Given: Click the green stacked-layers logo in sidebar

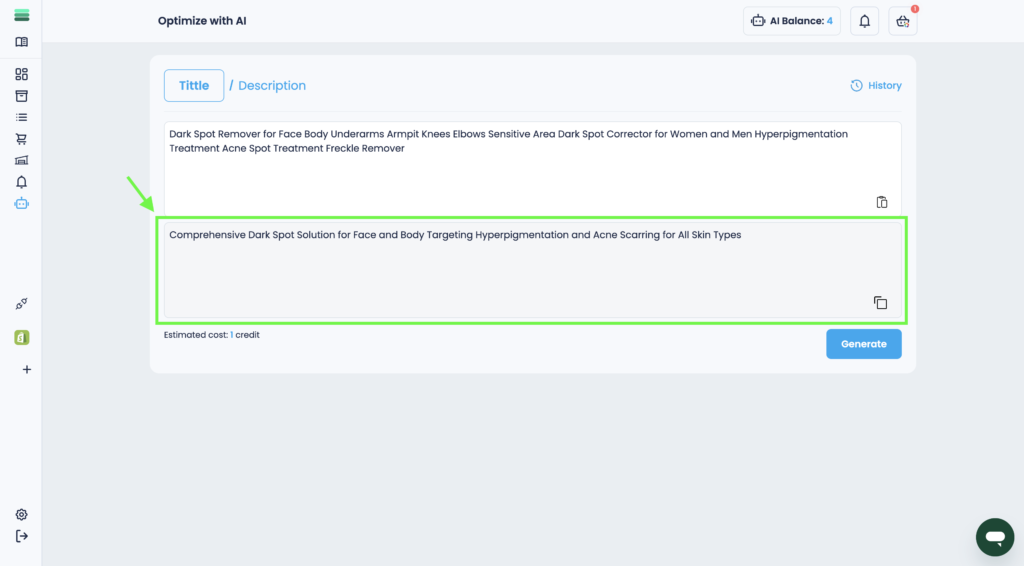Looking at the screenshot, I should click(x=21, y=17).
